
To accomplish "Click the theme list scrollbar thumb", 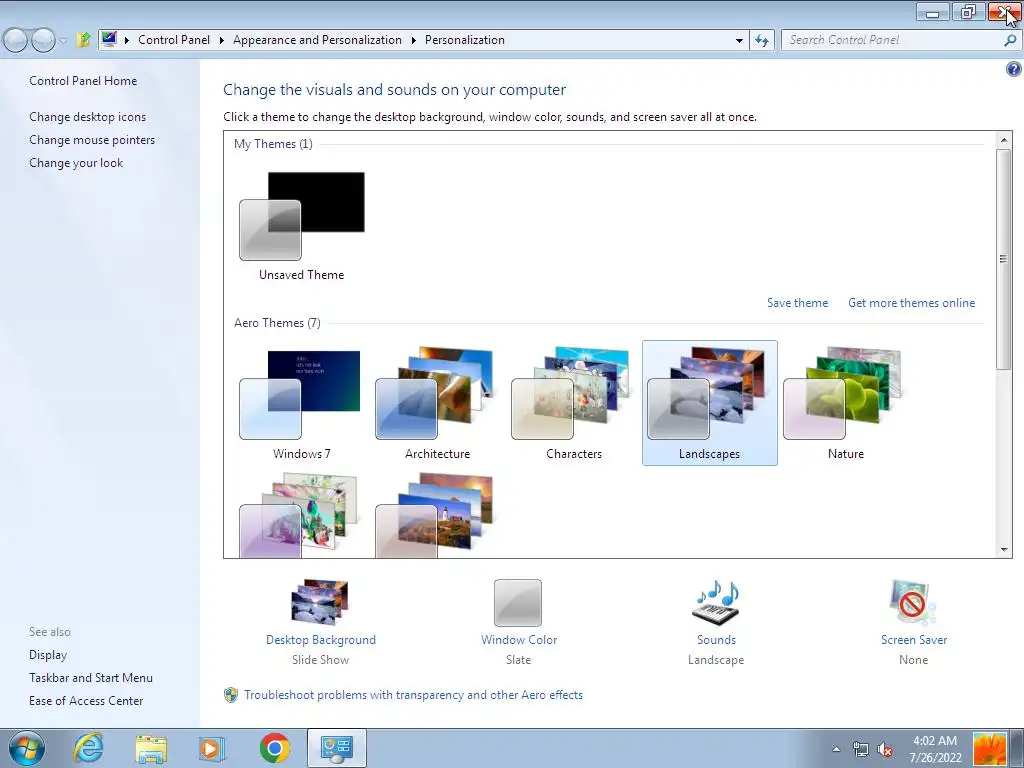I will [1004, 259].
